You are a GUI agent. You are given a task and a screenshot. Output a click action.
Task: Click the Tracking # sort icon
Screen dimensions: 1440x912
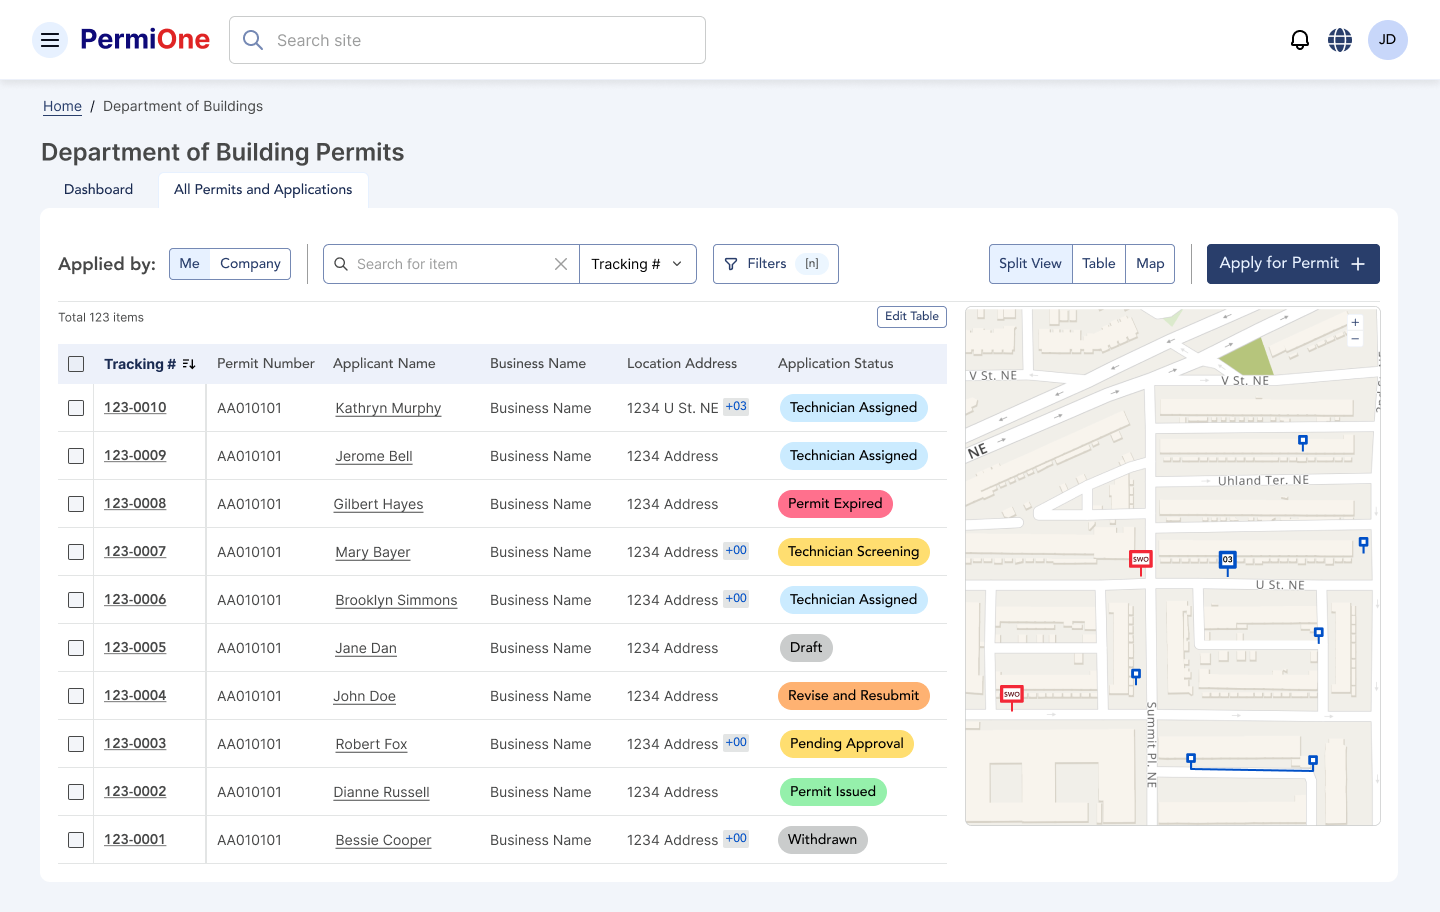tap(189, 364)
